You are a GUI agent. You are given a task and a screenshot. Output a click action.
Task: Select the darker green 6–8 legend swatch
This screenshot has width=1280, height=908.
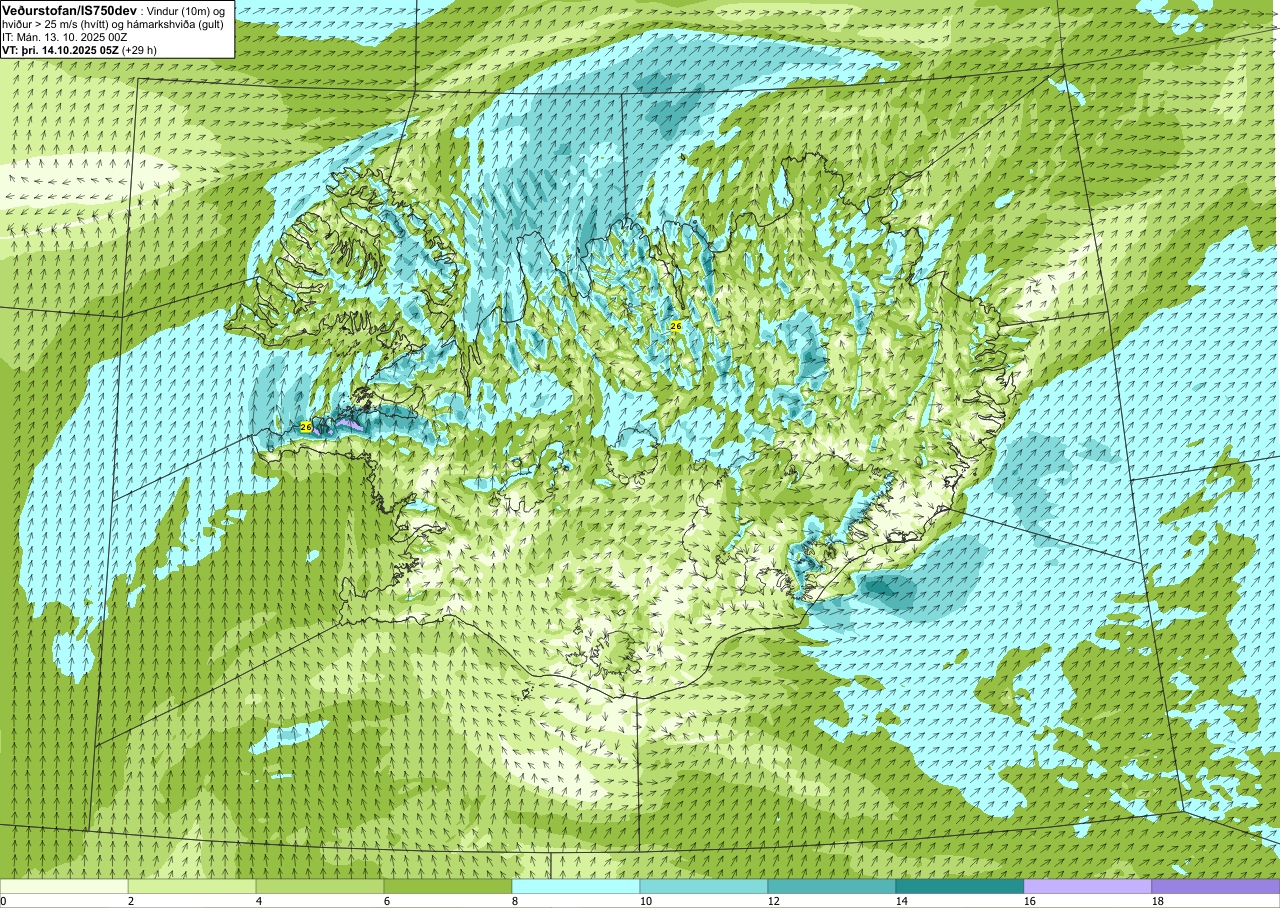(448, 886)
